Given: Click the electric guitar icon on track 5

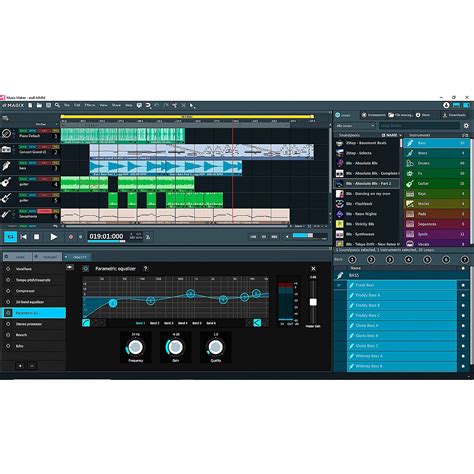Looking at the screenshot, I should pyautogui.click(x=6, y=198).
